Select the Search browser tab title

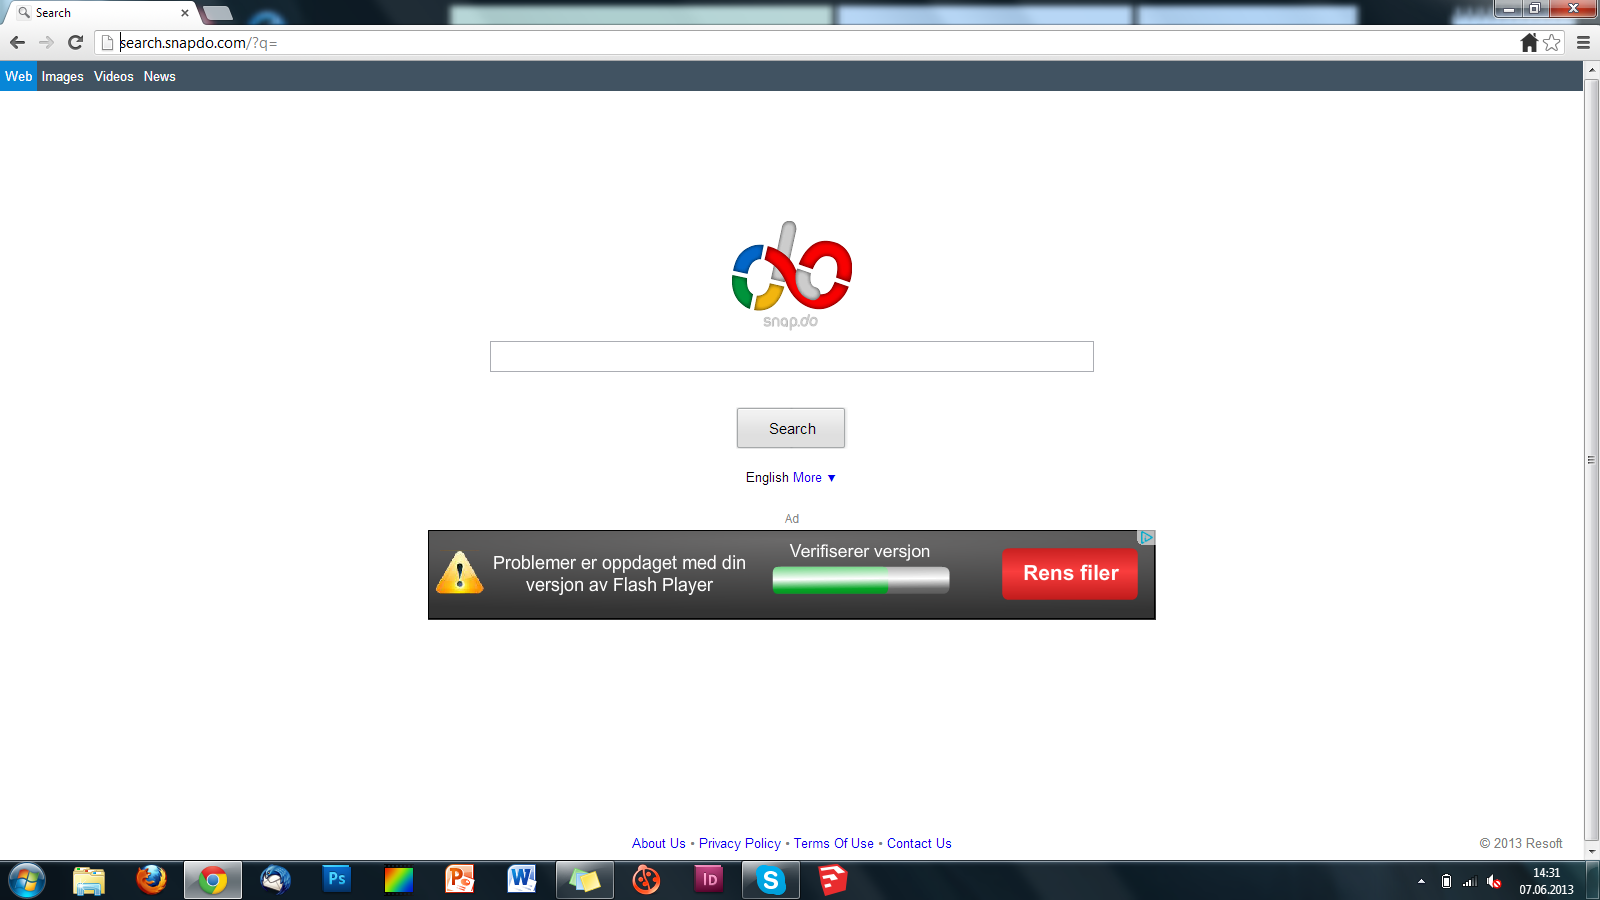pos(53,13)
